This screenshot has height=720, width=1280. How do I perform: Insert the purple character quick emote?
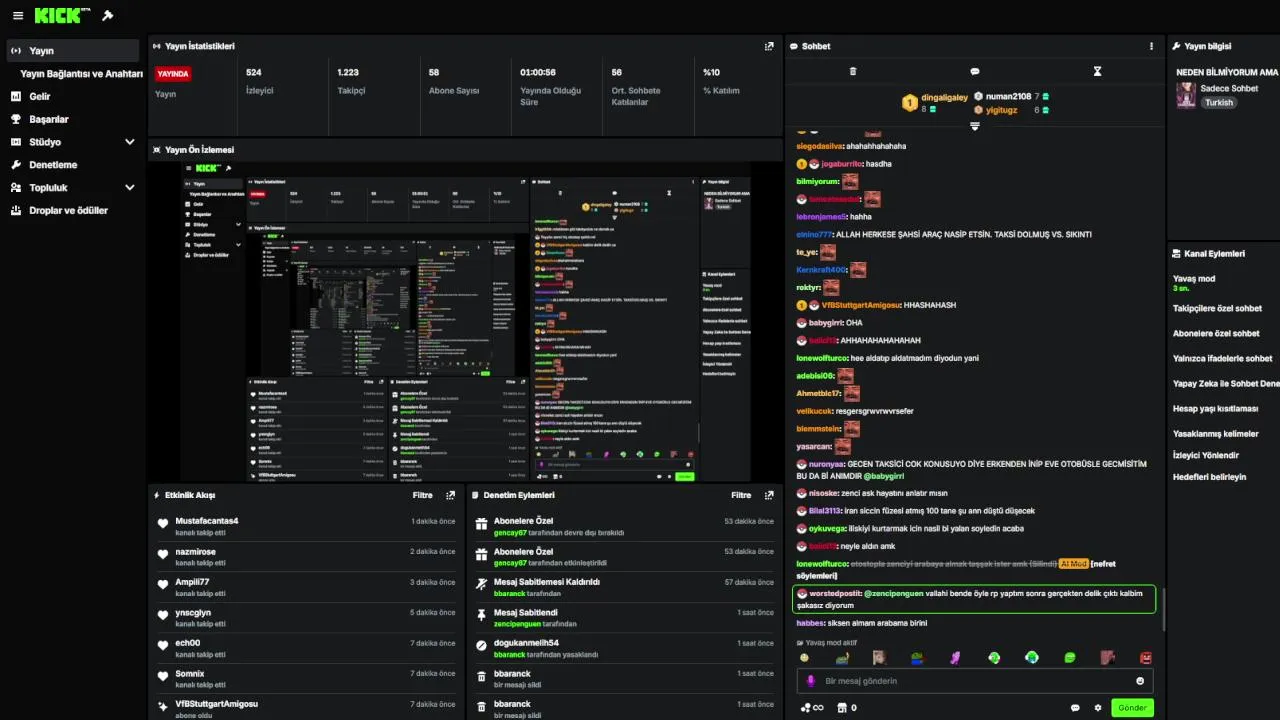pos(955,658)
